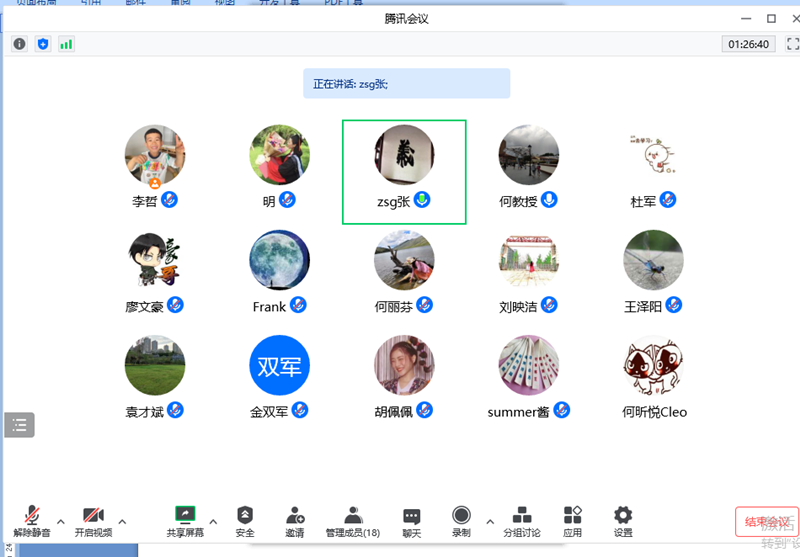
Task: Open the blue security shield icon
Action: (x=43, y=44)
